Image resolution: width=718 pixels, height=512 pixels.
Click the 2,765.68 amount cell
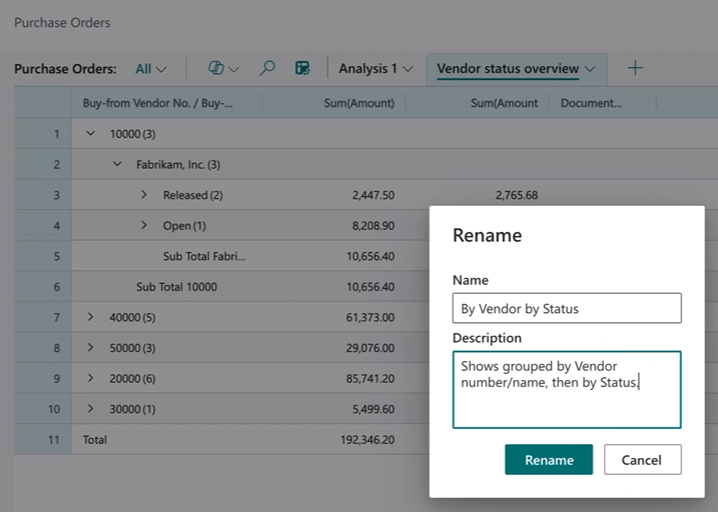coord(517,195)
